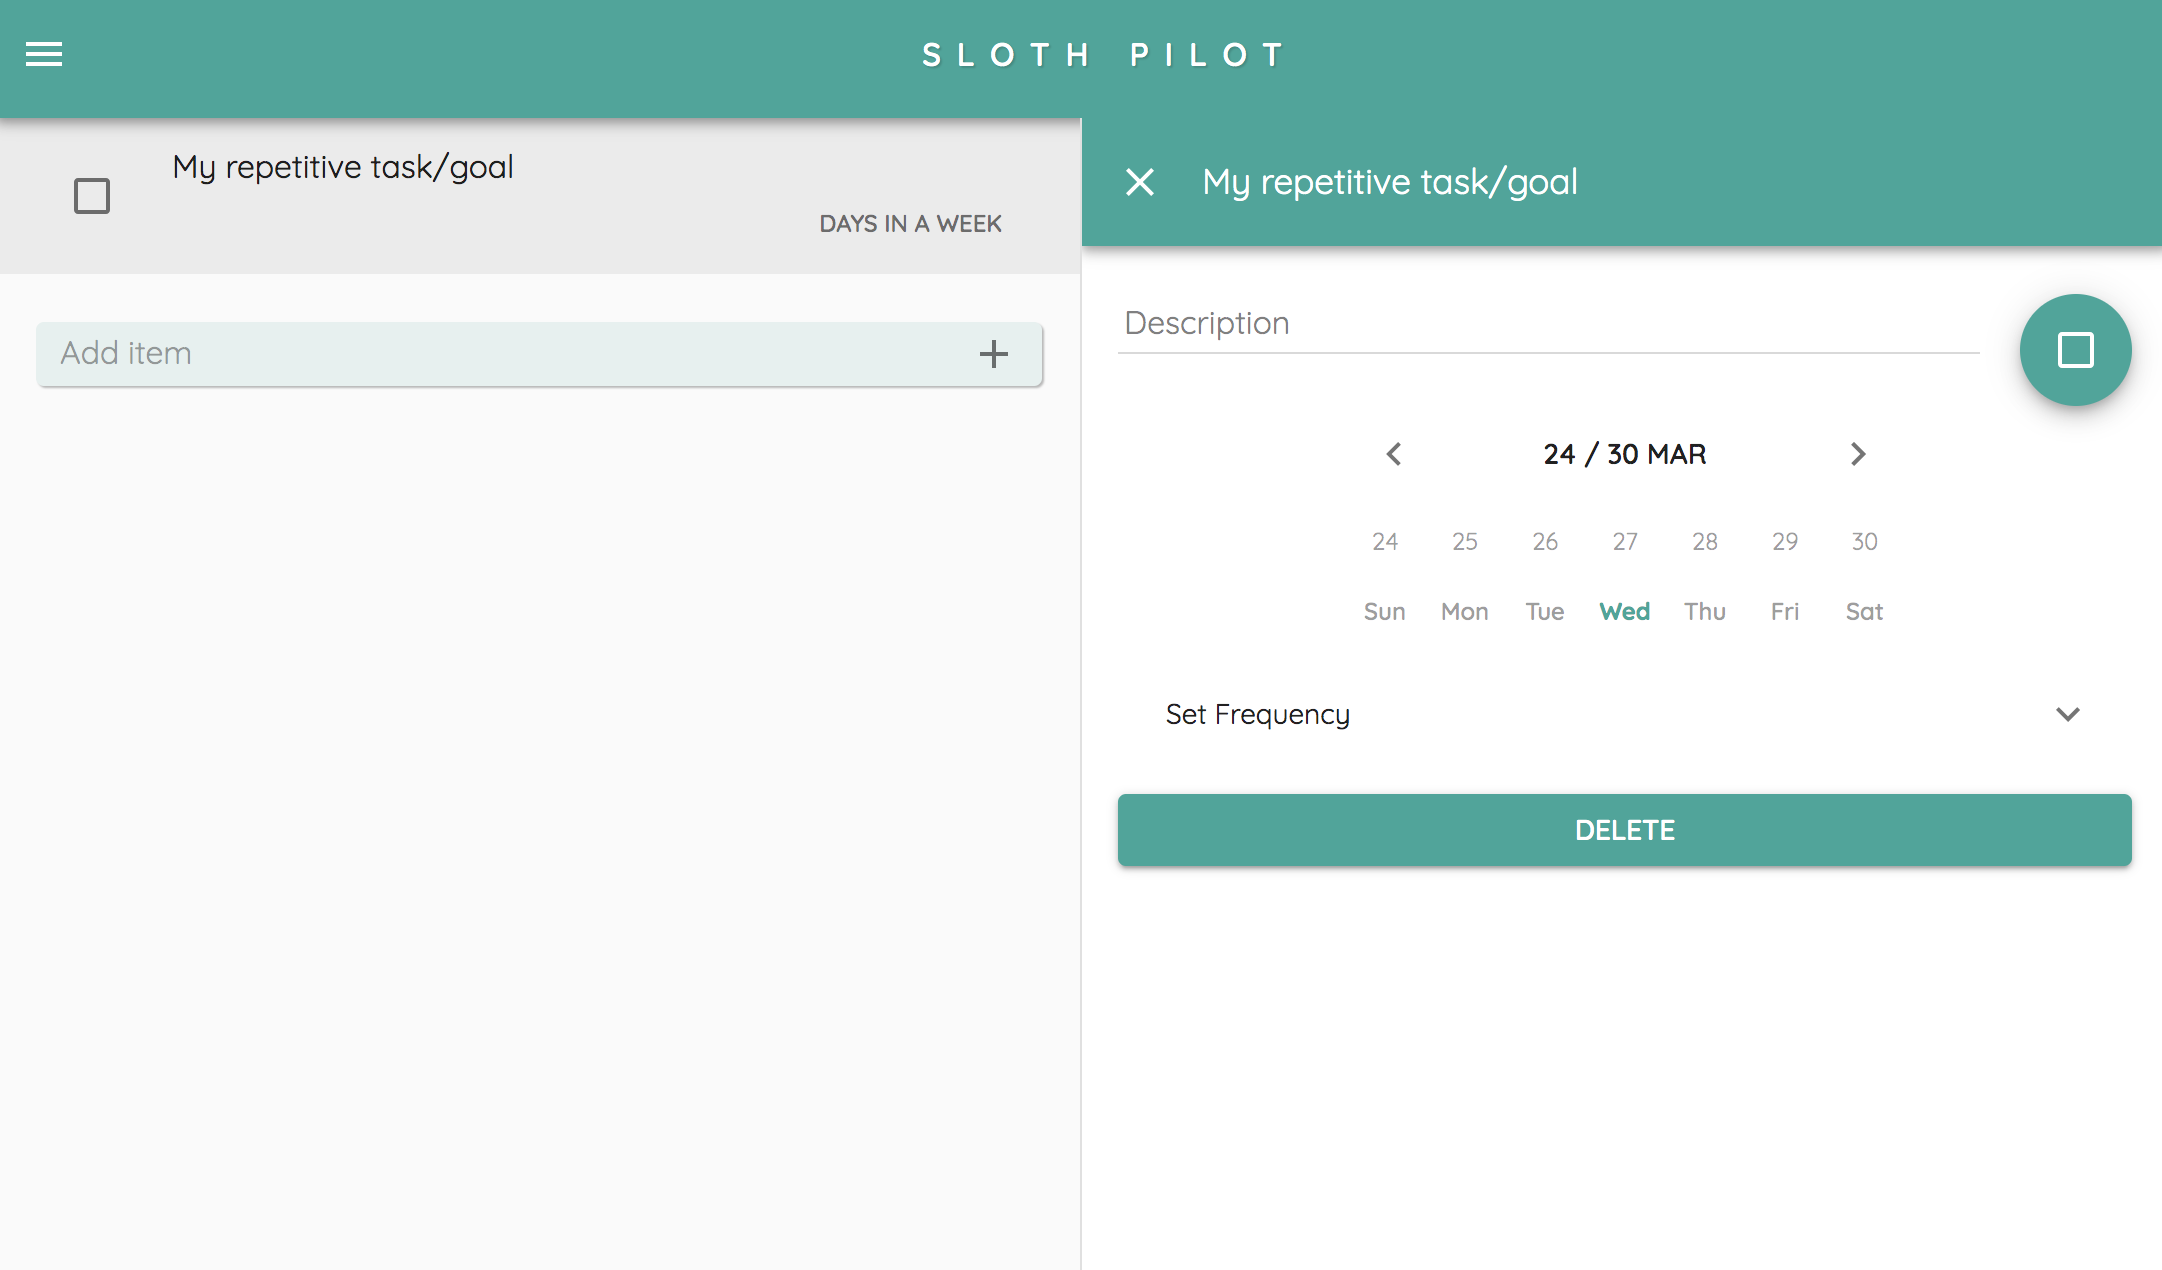
Task: Select the DAYS IN A WEEK label
Action: (x=910, y=224)
